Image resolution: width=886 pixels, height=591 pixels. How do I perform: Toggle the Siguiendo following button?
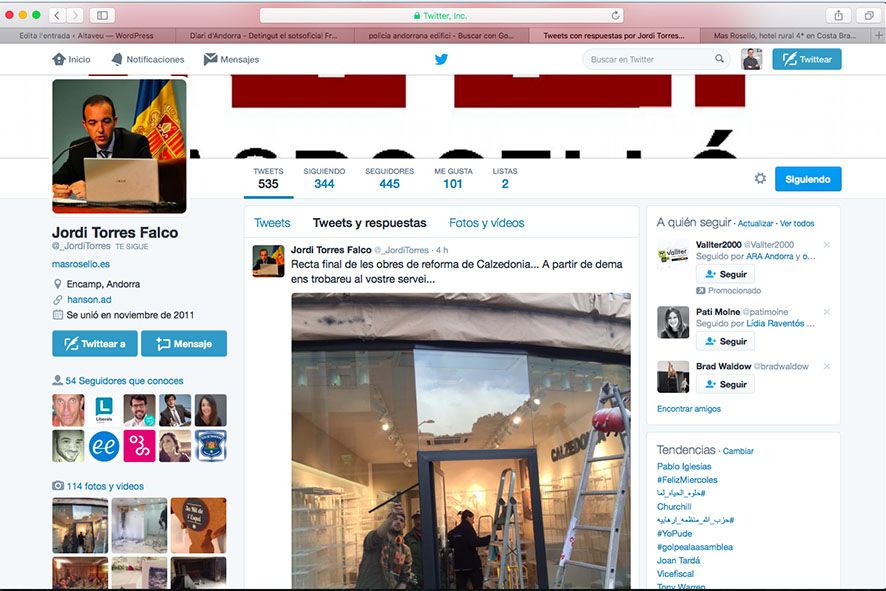click(807, 179)
